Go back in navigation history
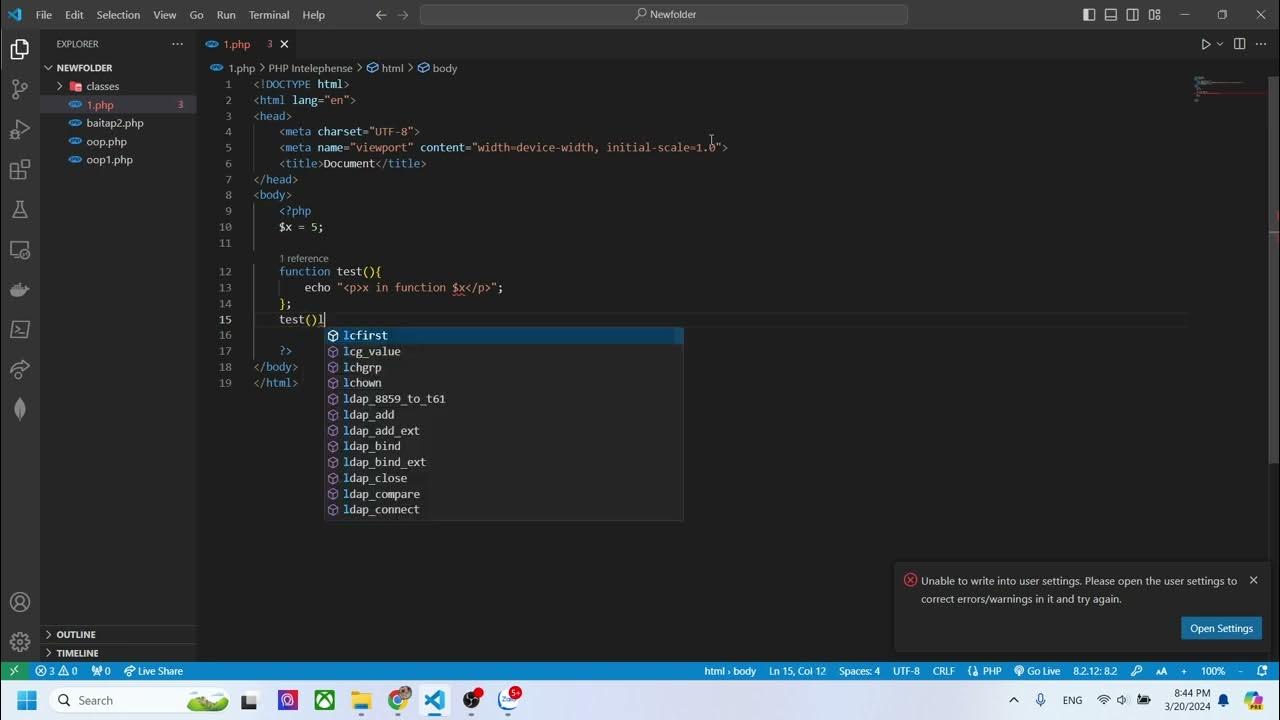1280x720 pixels. click(x=381, y=15)
